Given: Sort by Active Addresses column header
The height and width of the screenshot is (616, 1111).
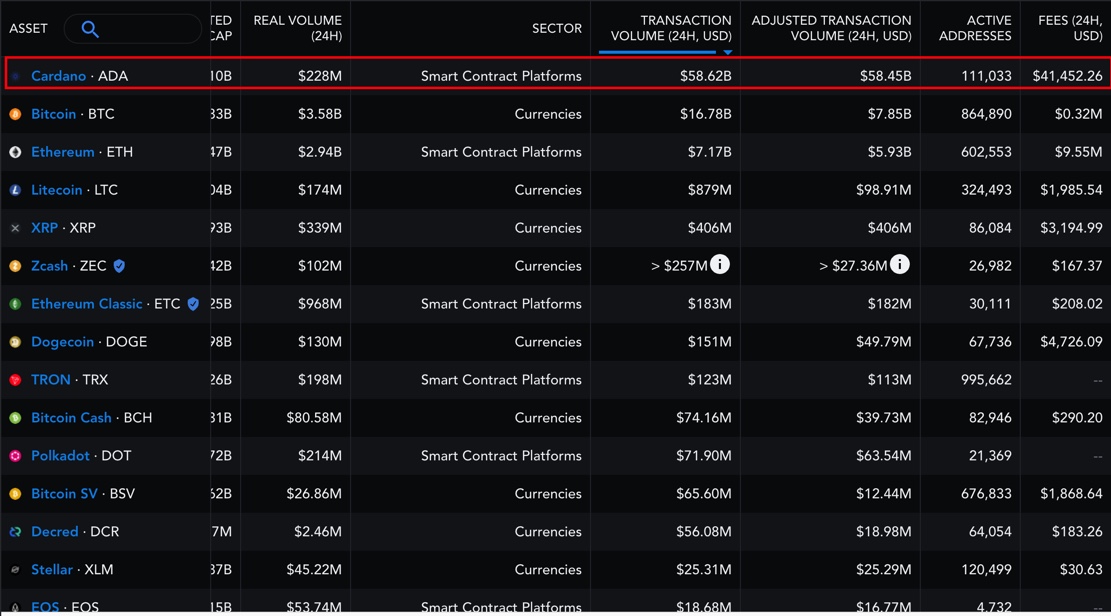Looking at the screenshot, I should pos(975,28).
